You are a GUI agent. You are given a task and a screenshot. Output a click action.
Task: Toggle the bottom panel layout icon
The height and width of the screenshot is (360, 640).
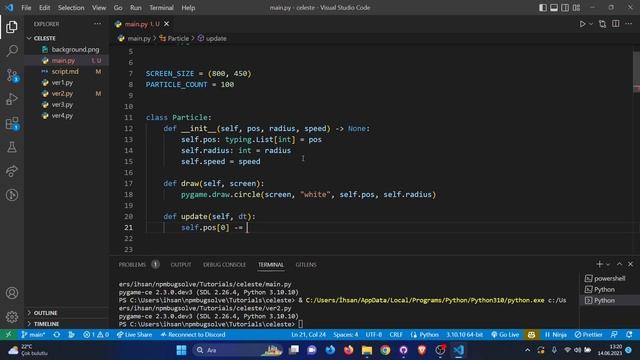(x=554, y=8)
